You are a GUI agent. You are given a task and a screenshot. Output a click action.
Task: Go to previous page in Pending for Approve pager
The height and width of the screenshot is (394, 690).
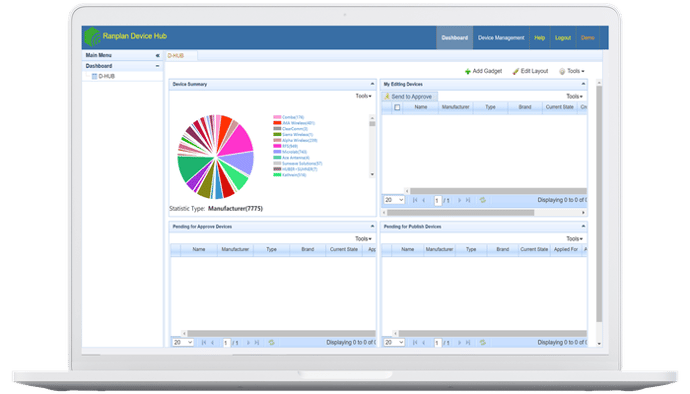tap(213, 342)
